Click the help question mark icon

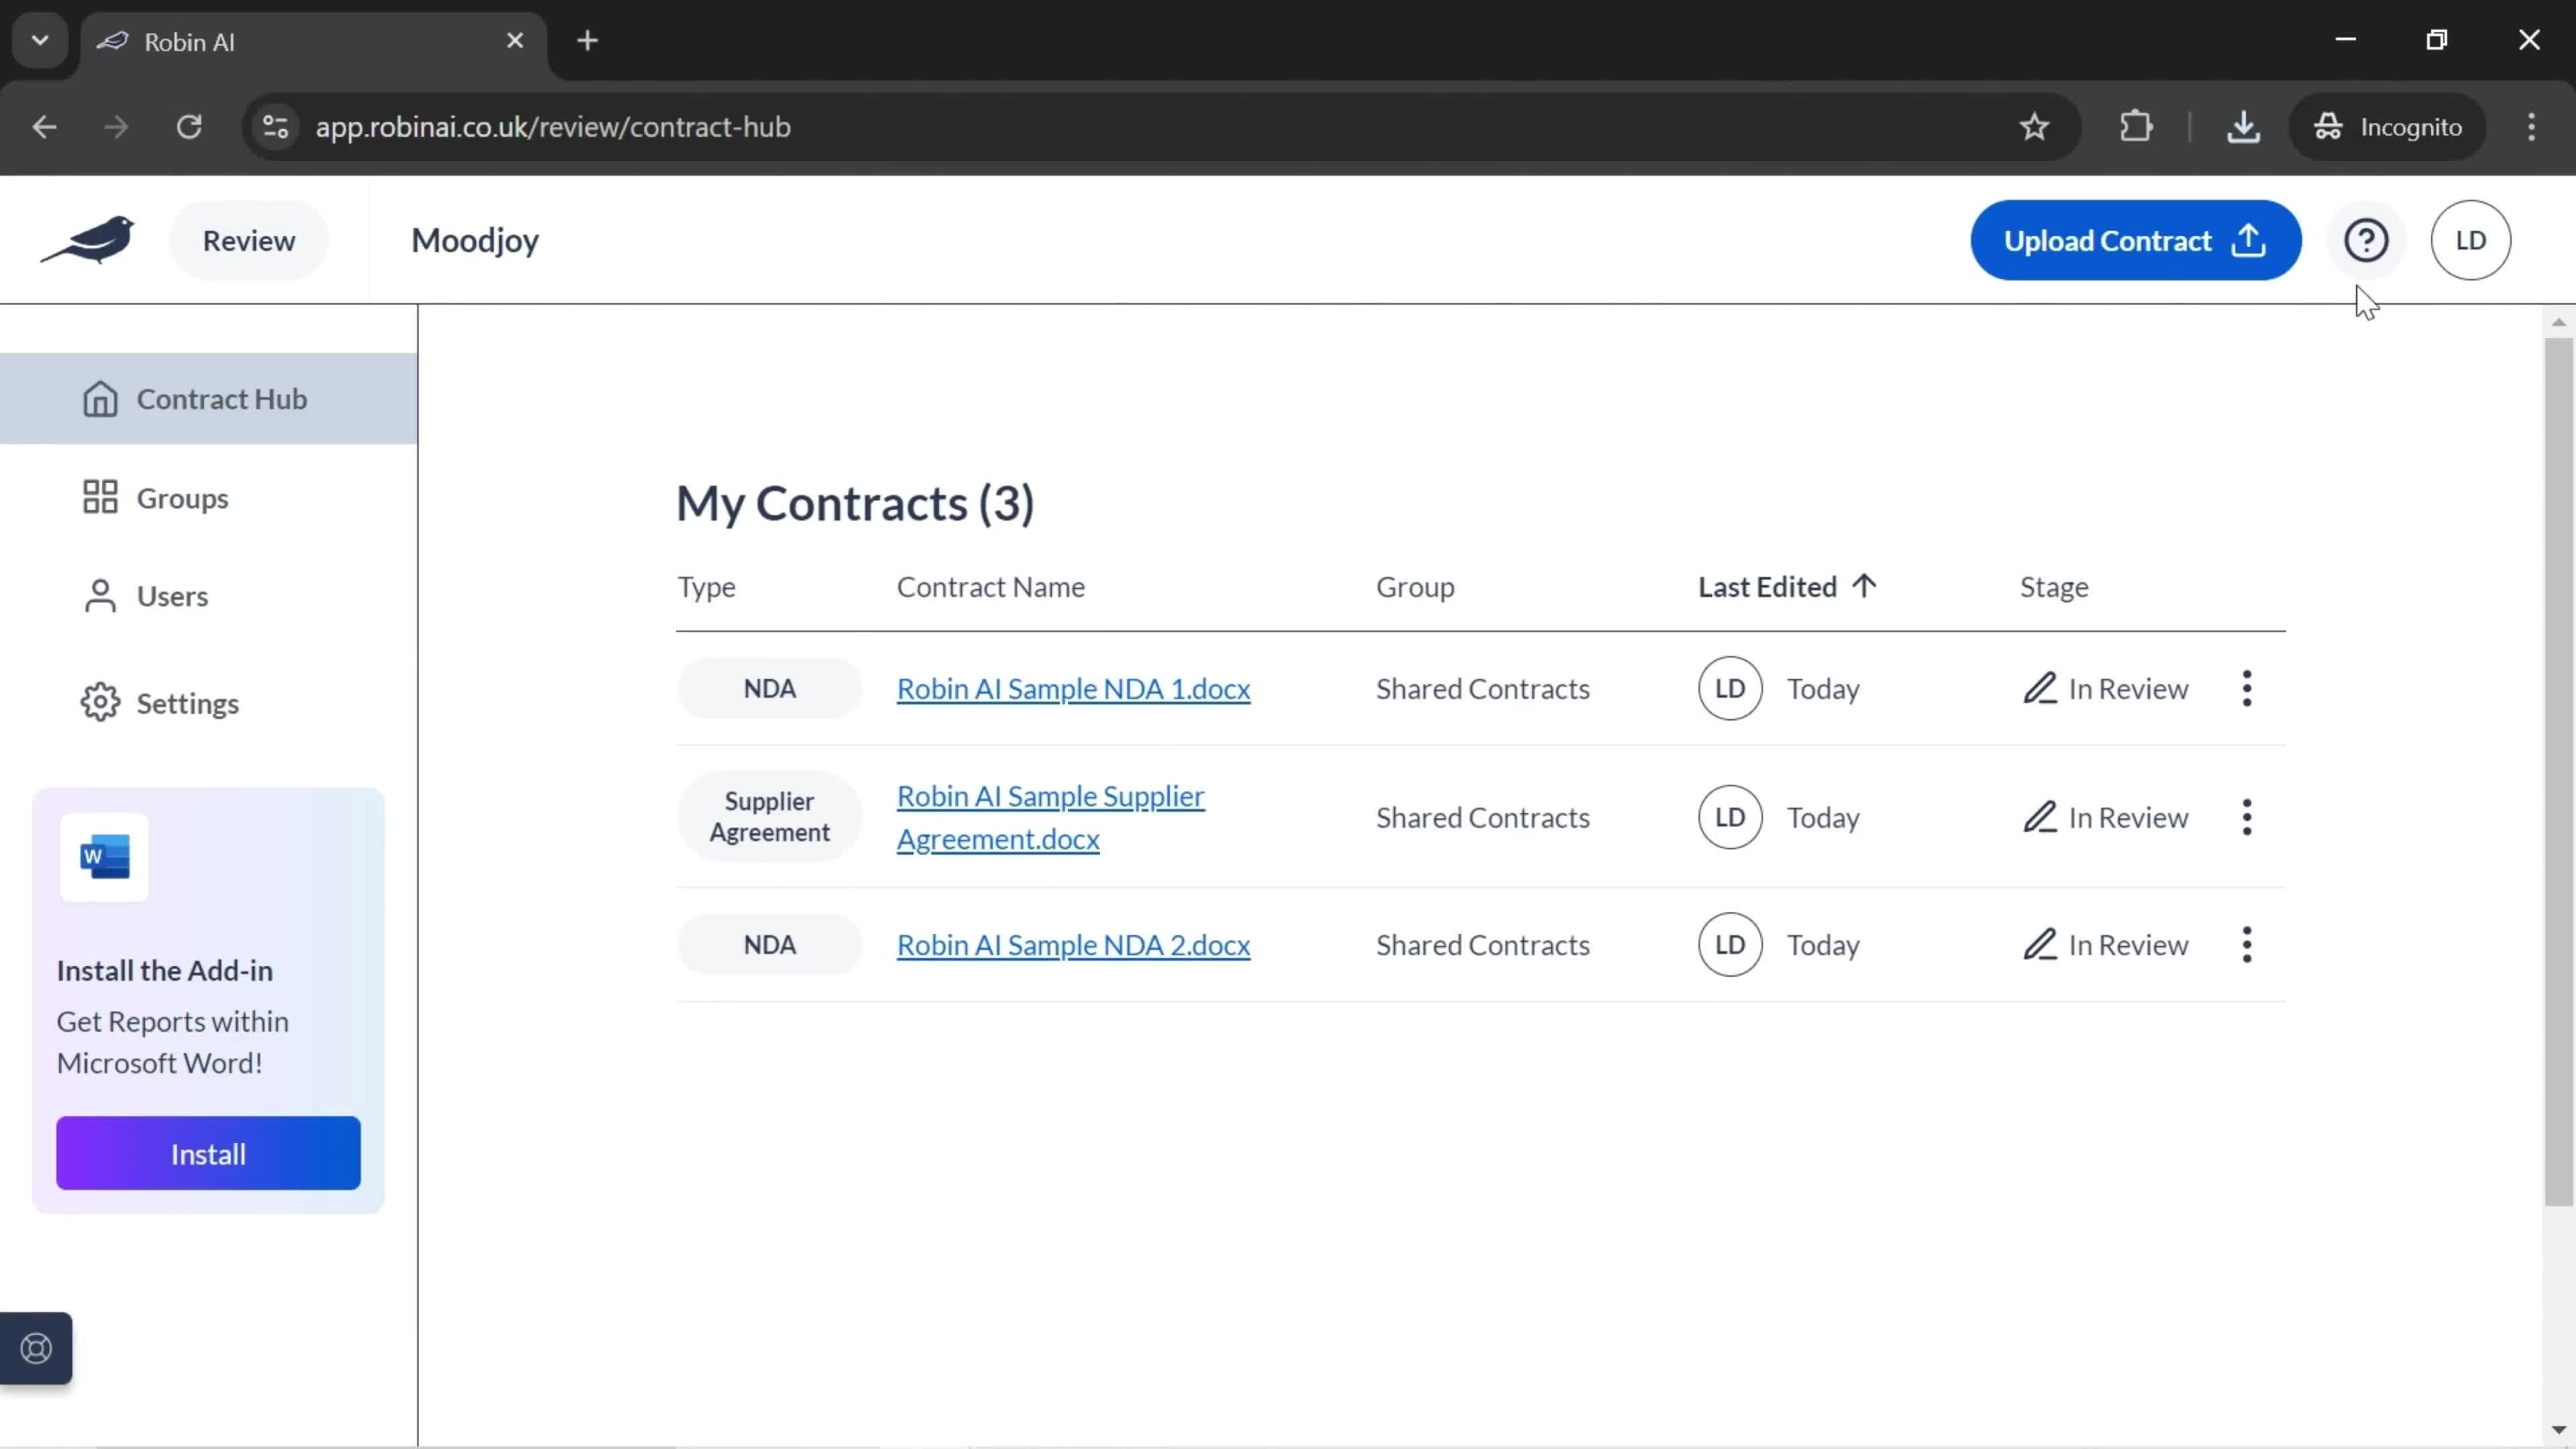2367,239
